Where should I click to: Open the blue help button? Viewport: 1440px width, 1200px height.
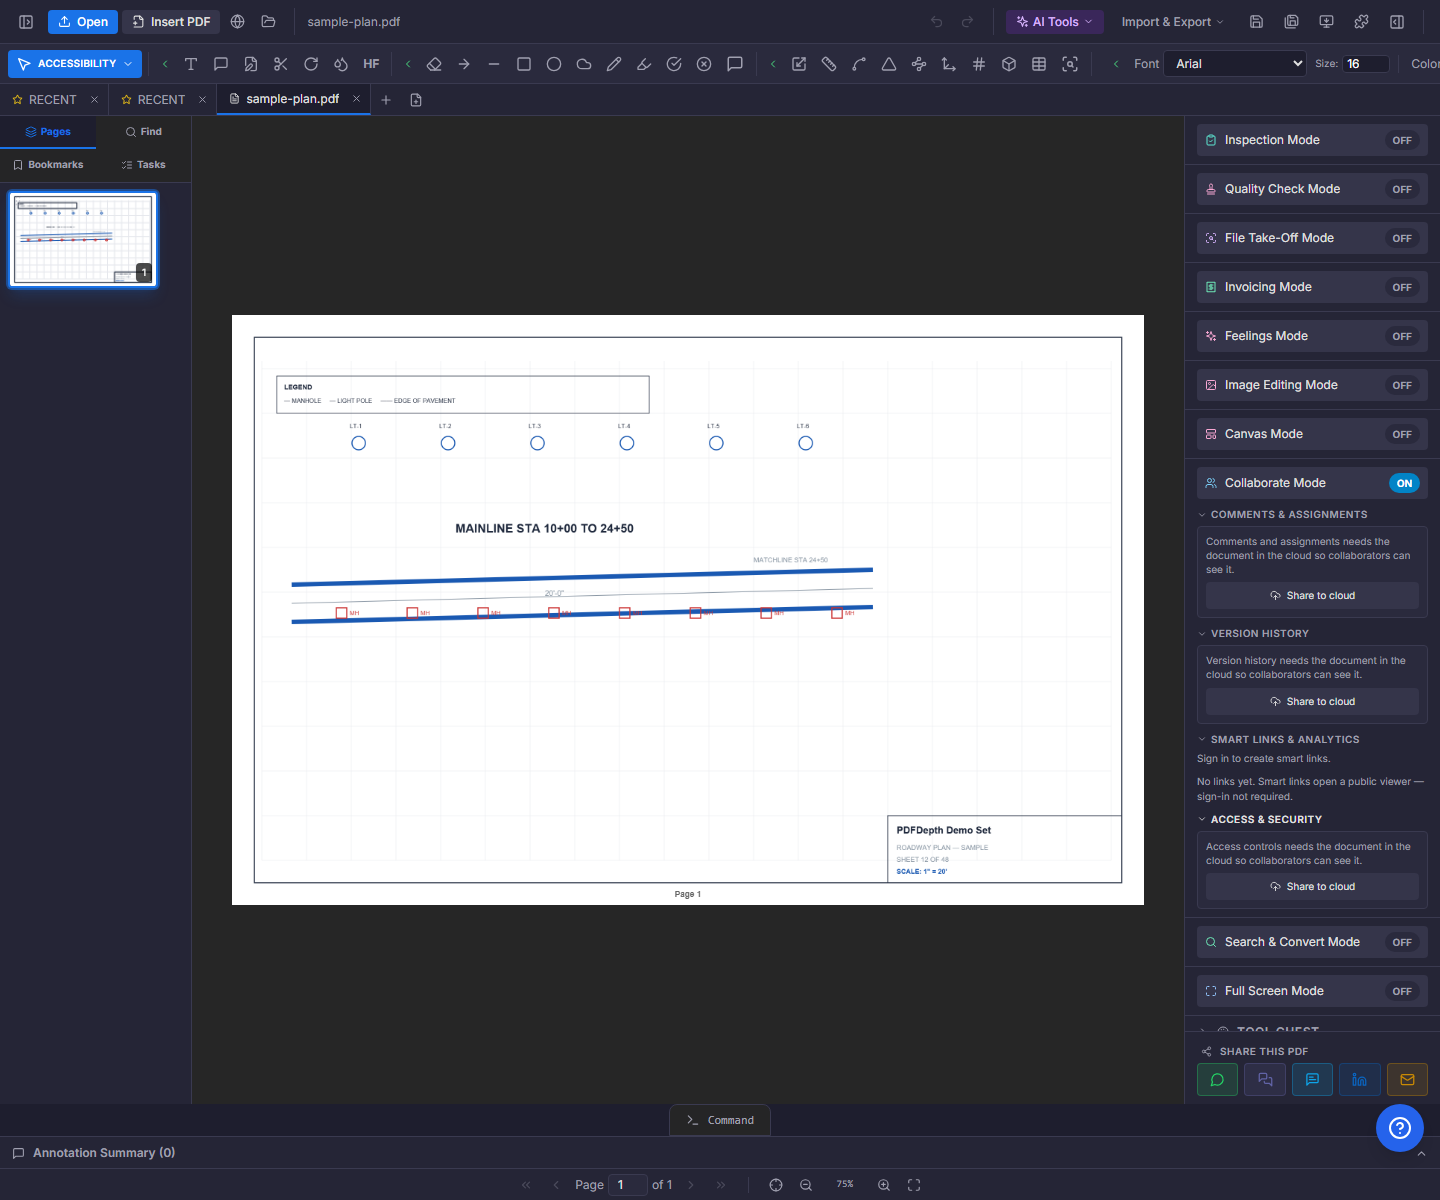click(x=1400, y=1128)
